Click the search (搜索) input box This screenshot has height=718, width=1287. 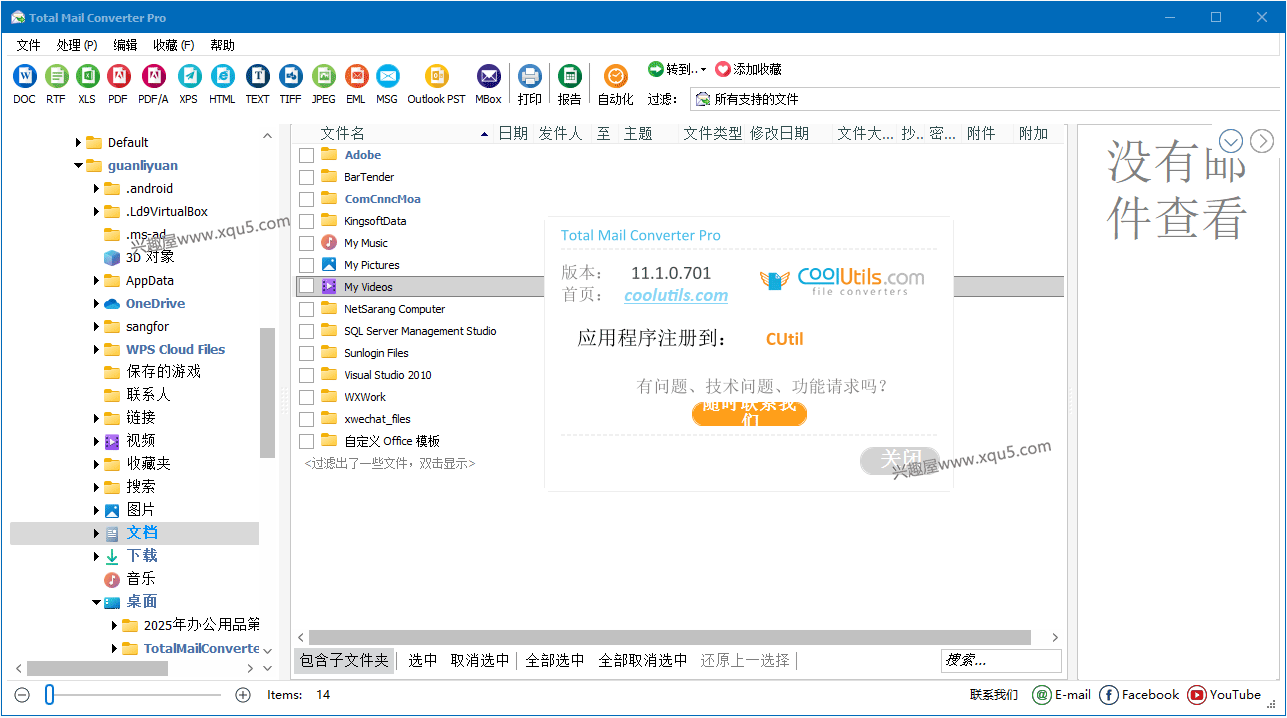(x=1001, y=660)
